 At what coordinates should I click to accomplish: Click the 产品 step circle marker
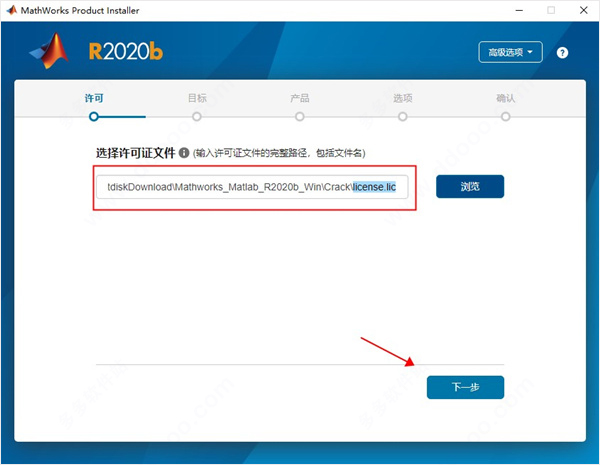[x=300, y=116]
